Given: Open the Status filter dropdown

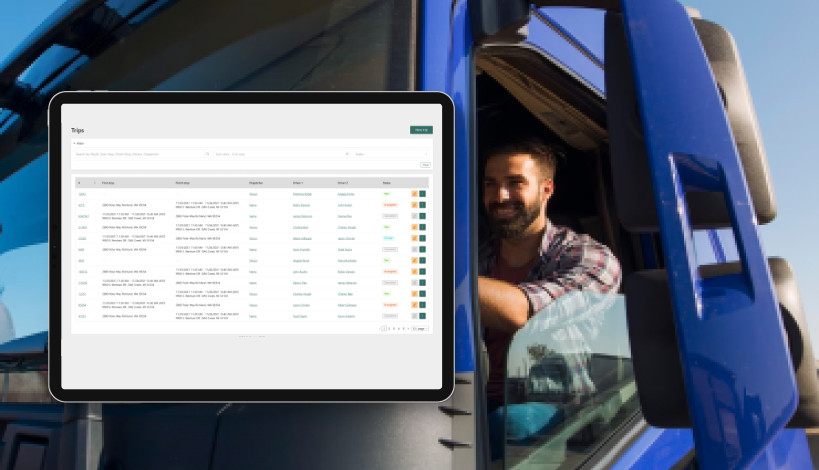Looking at the screenshot, I should click(x=392, y=154).
